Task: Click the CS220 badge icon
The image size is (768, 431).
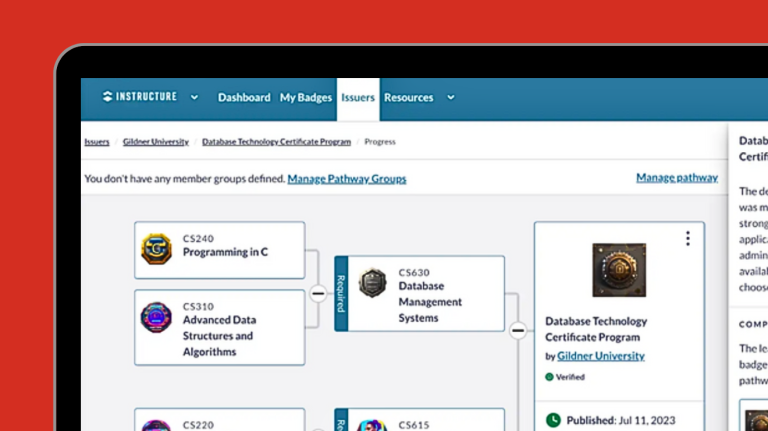Action: (x=156, y=425)
